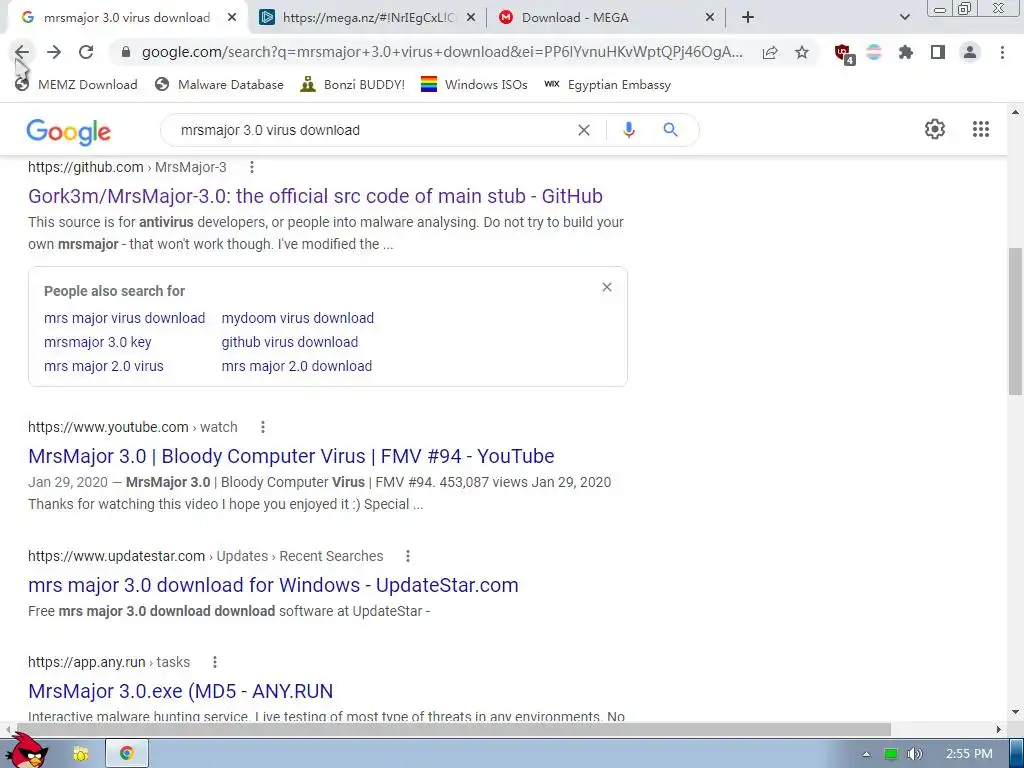Click the Chrome taskbar button

127,754
